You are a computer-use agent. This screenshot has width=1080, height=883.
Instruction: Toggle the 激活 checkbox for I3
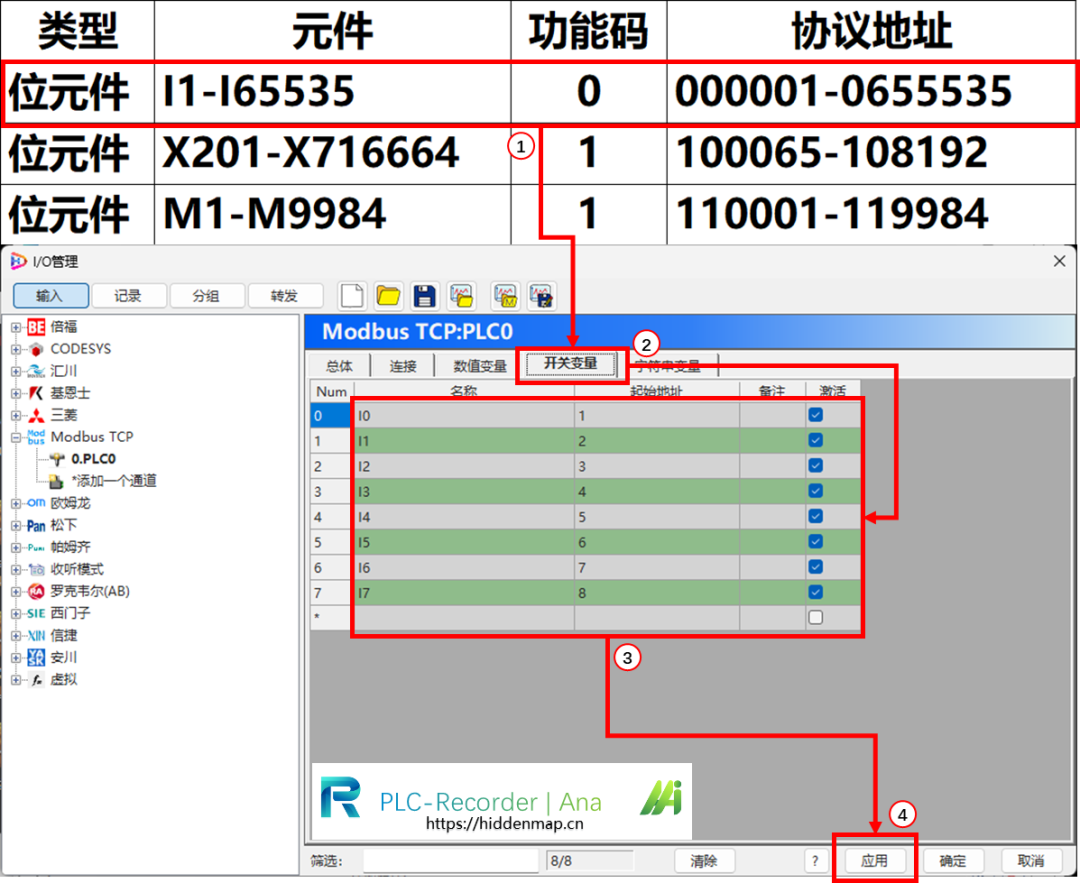pos(816,491)
